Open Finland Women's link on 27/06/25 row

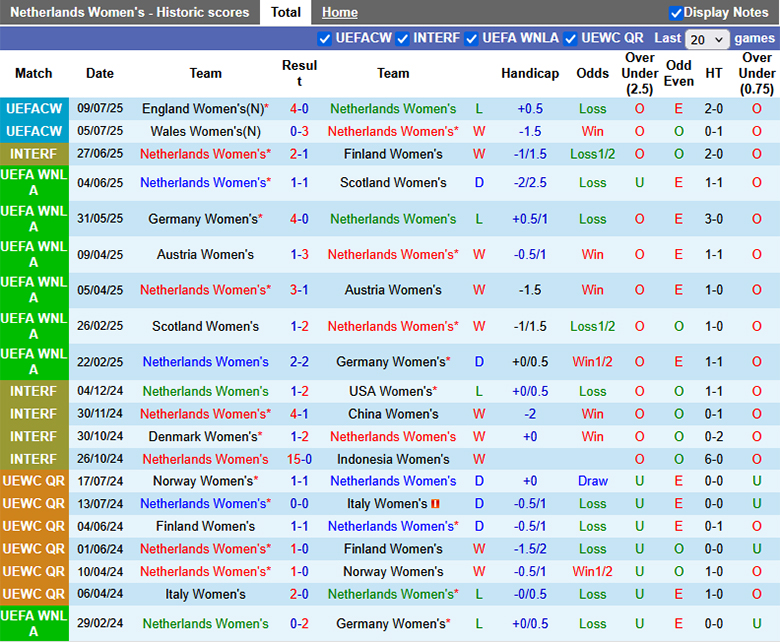click(393, 154)
